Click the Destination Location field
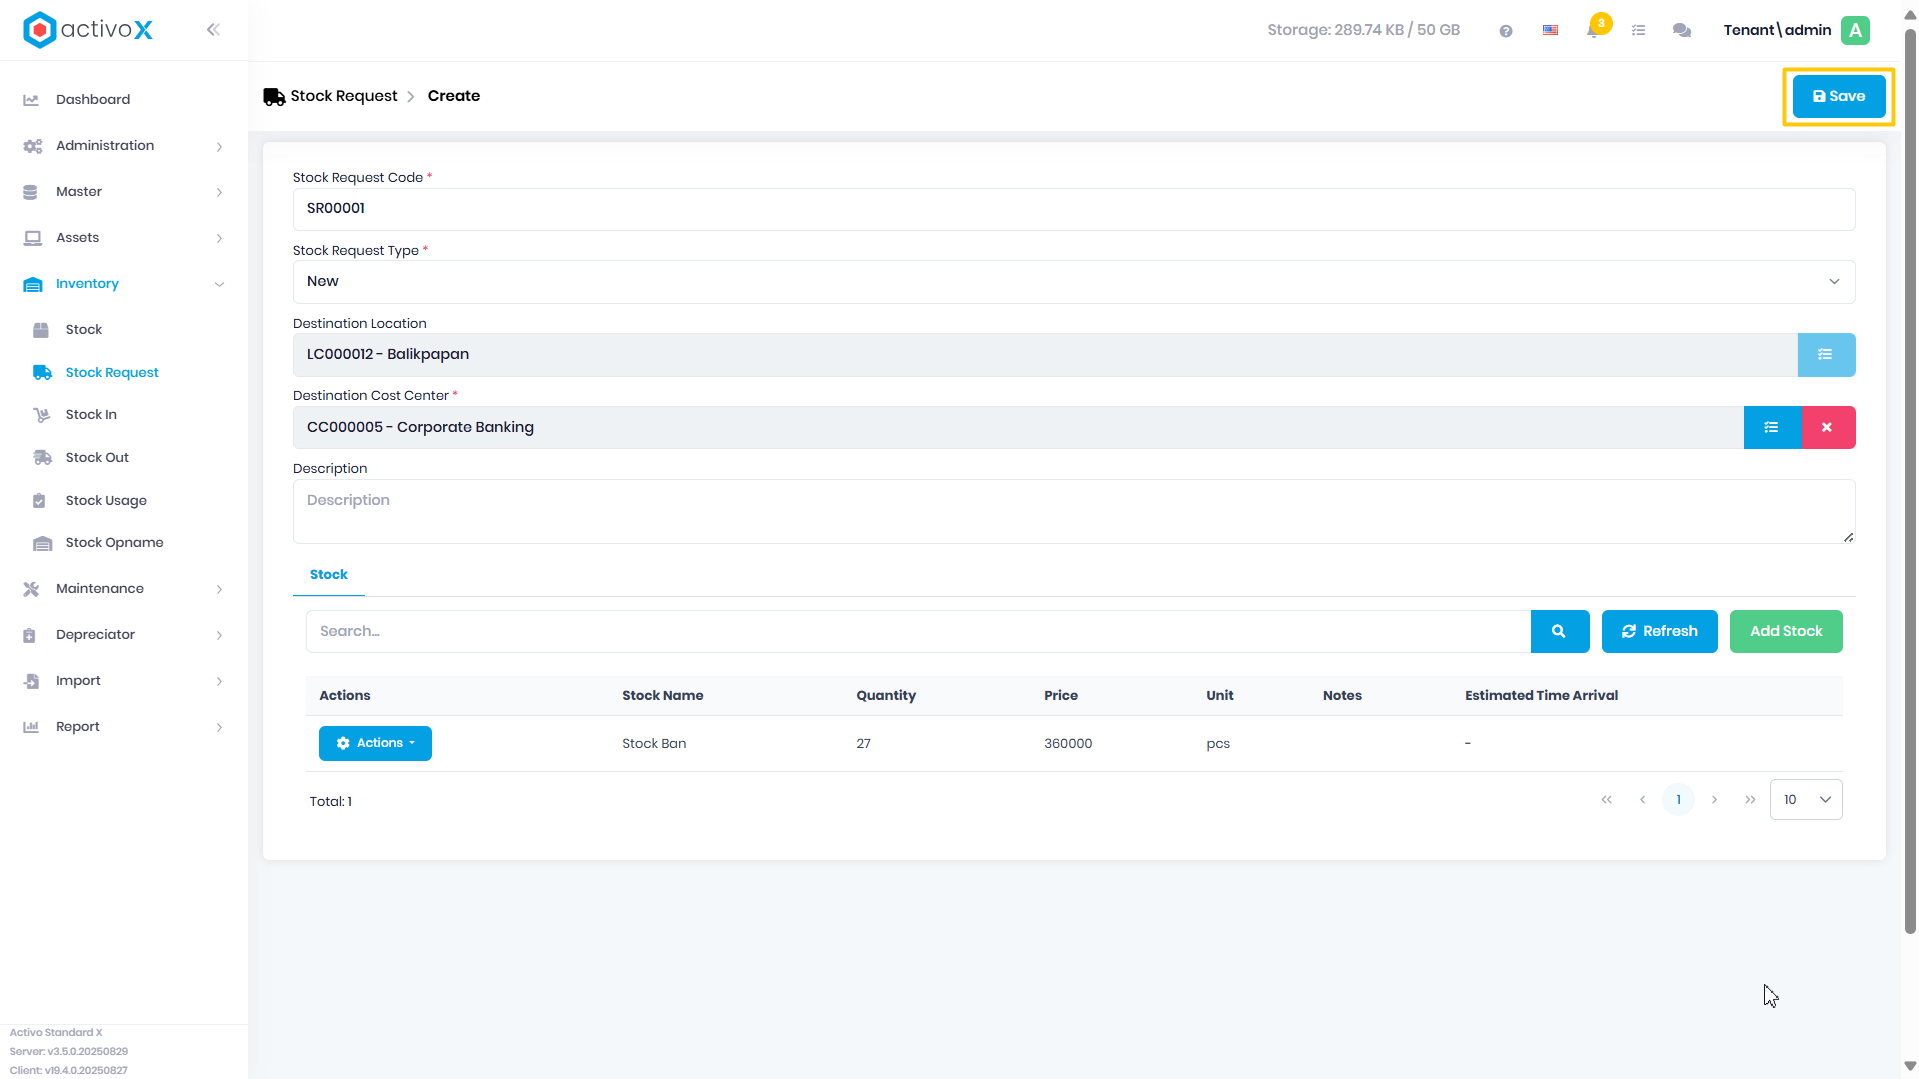The height and width of the screenshot is (1079, 1919). (x=1045, y=355)
